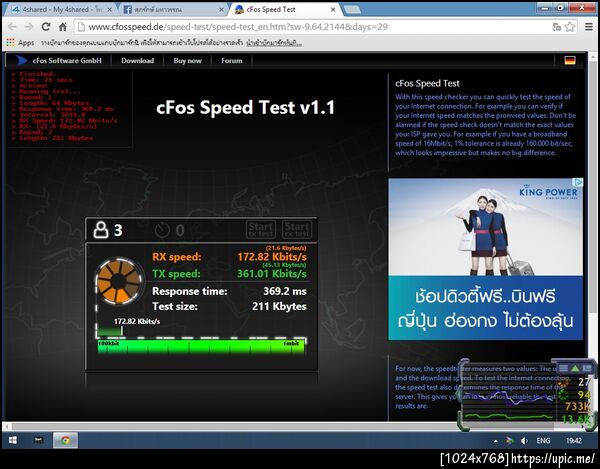Open the Download menu item
This screenshot has width=600, height=469.
137,60
